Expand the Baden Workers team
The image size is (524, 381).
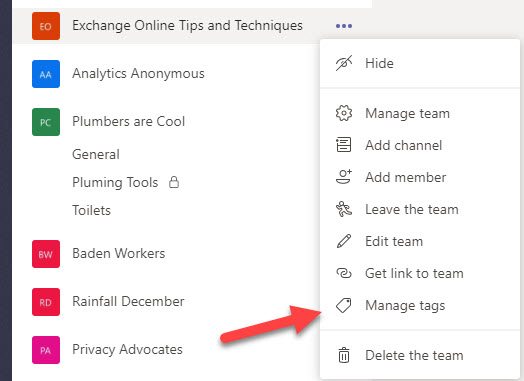pos(119,253)
